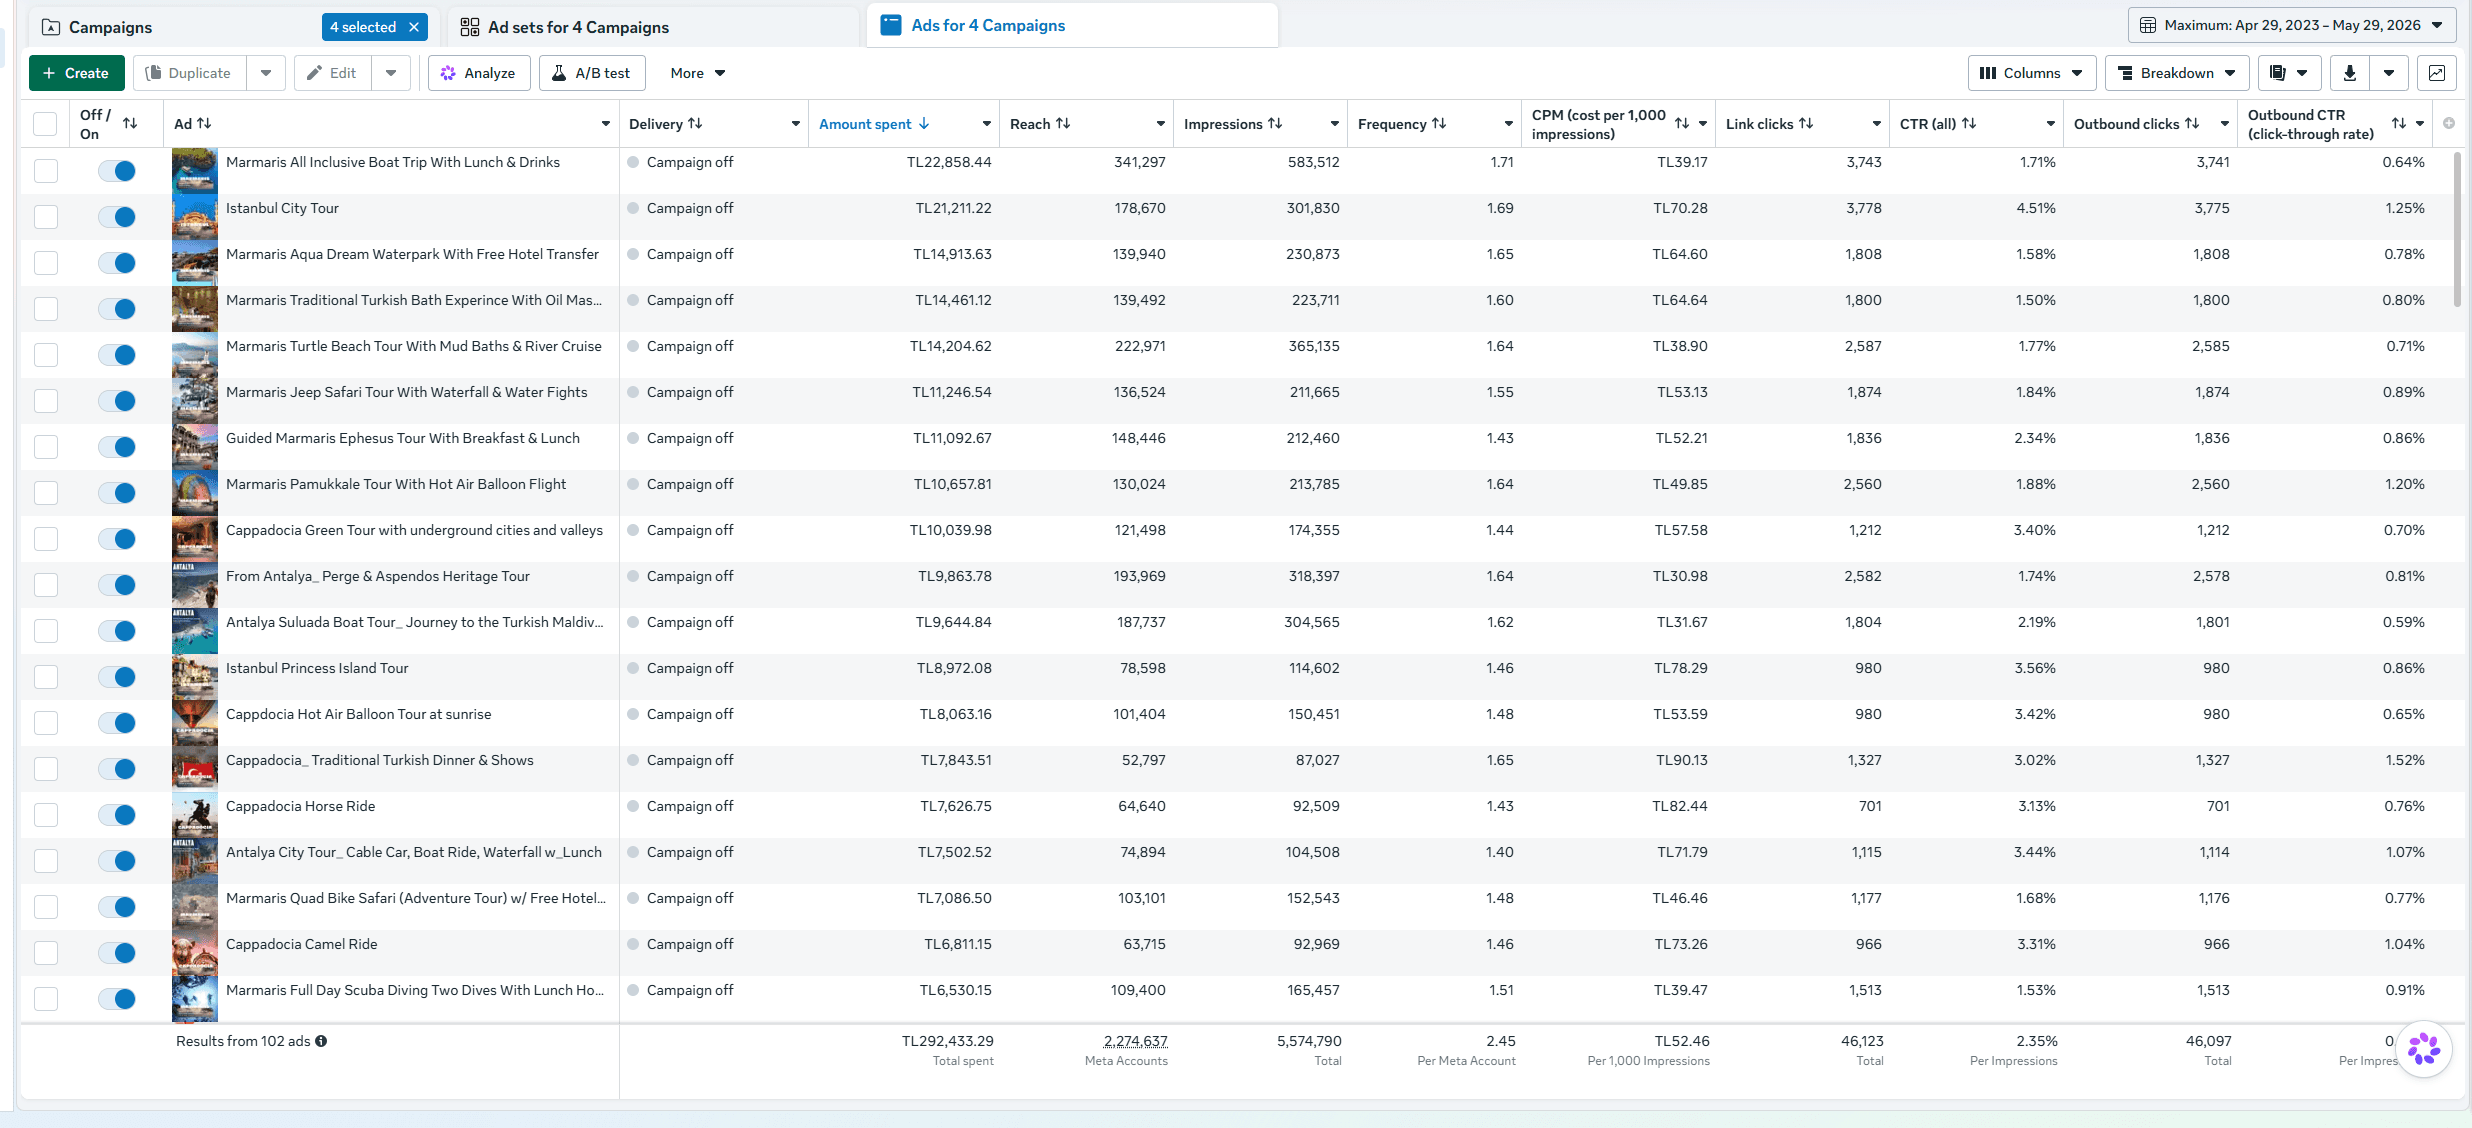Click Guided Marmaris Ephesus Tour ad name
The image size is (2472, 1128).
coord(402,438)
